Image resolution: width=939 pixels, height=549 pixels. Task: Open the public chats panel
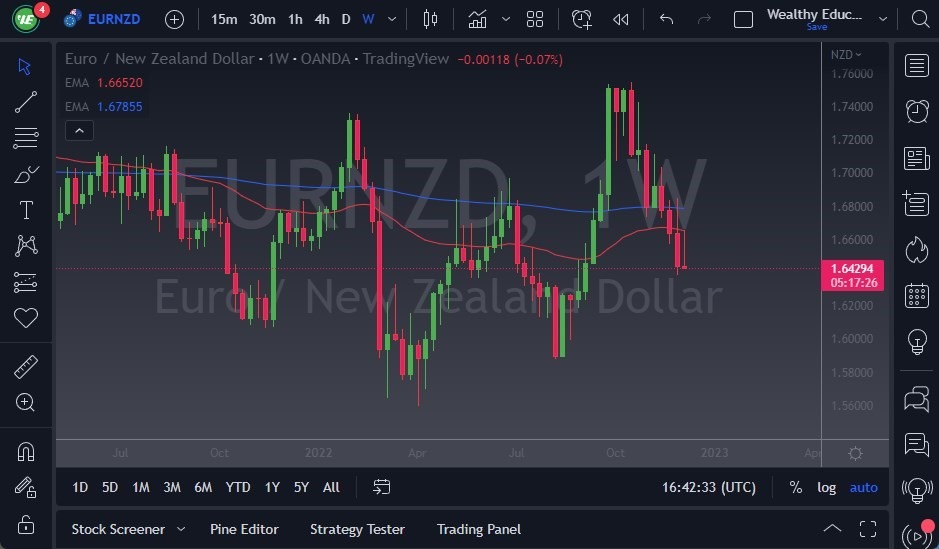pos(916,399)
